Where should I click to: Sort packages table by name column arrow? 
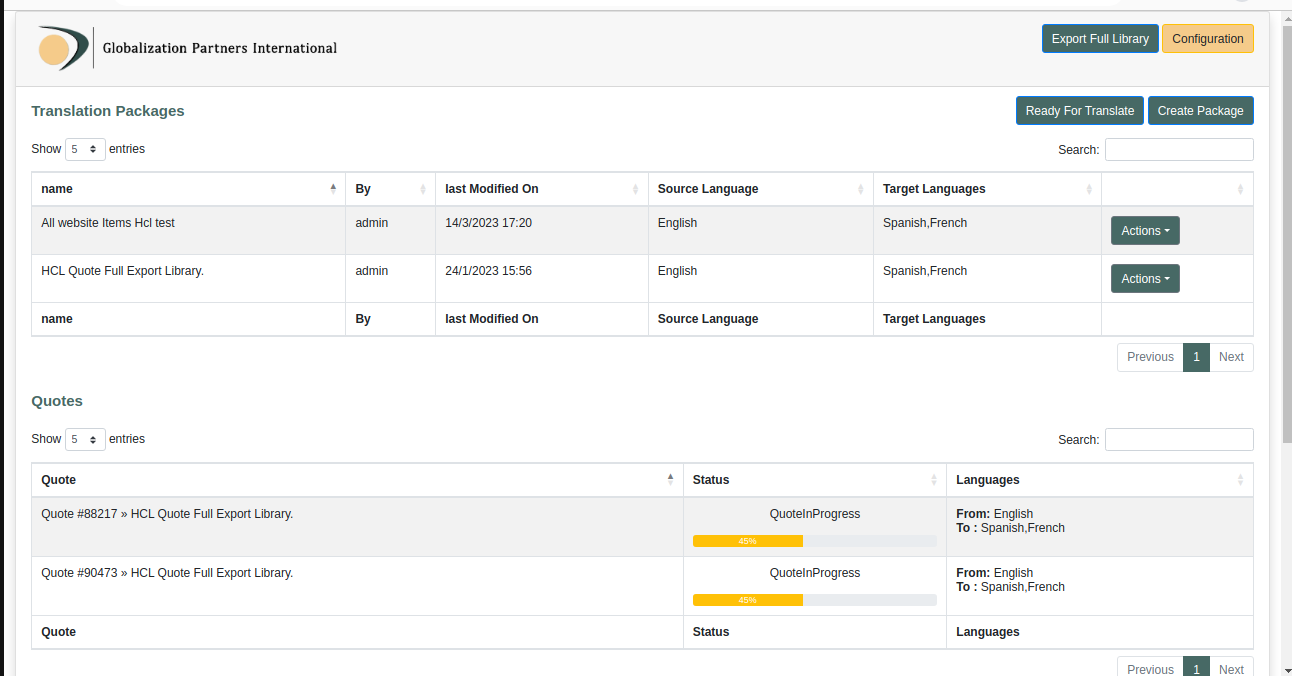(x=333, y=188)
